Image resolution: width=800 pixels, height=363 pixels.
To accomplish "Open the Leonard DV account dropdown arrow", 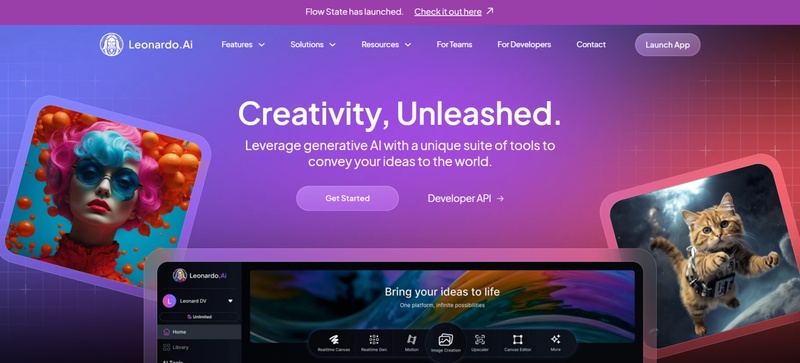I will pyautogui.click(x=230, y=301).
